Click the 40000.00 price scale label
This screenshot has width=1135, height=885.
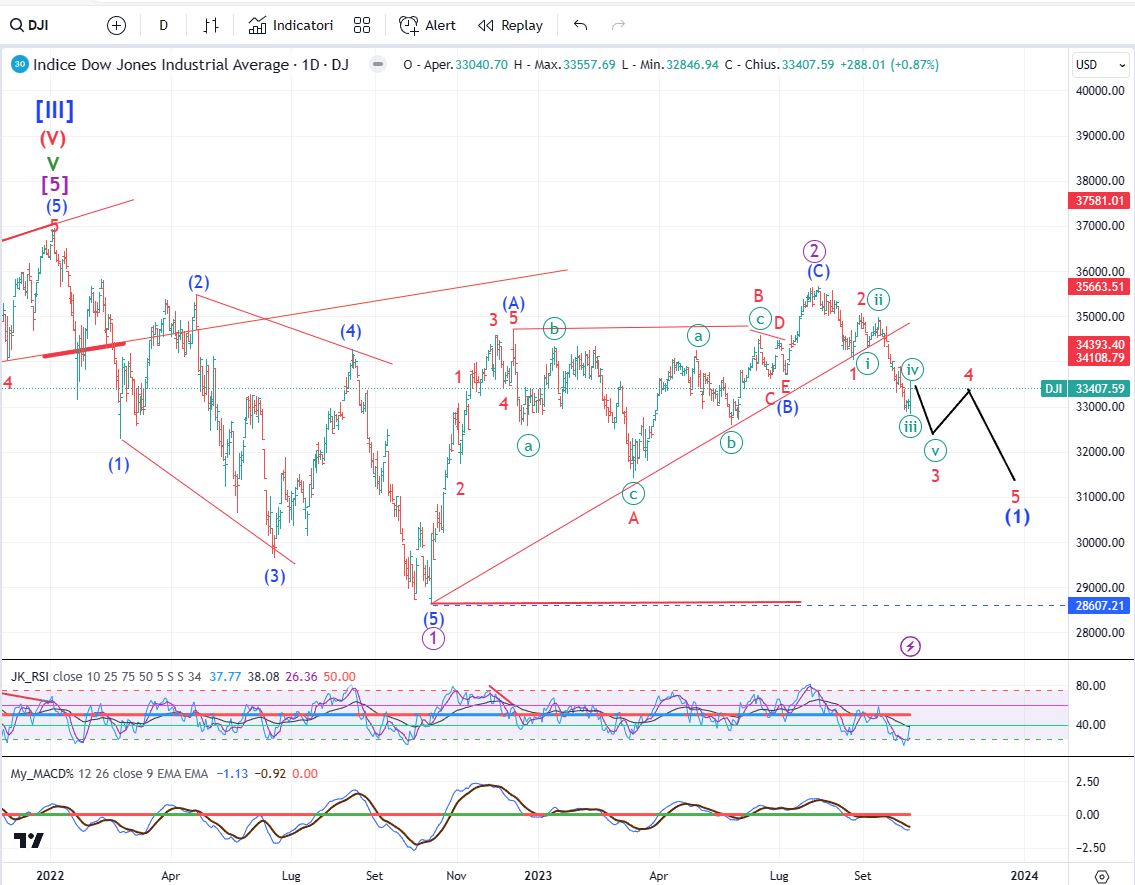pos(1100,90)
